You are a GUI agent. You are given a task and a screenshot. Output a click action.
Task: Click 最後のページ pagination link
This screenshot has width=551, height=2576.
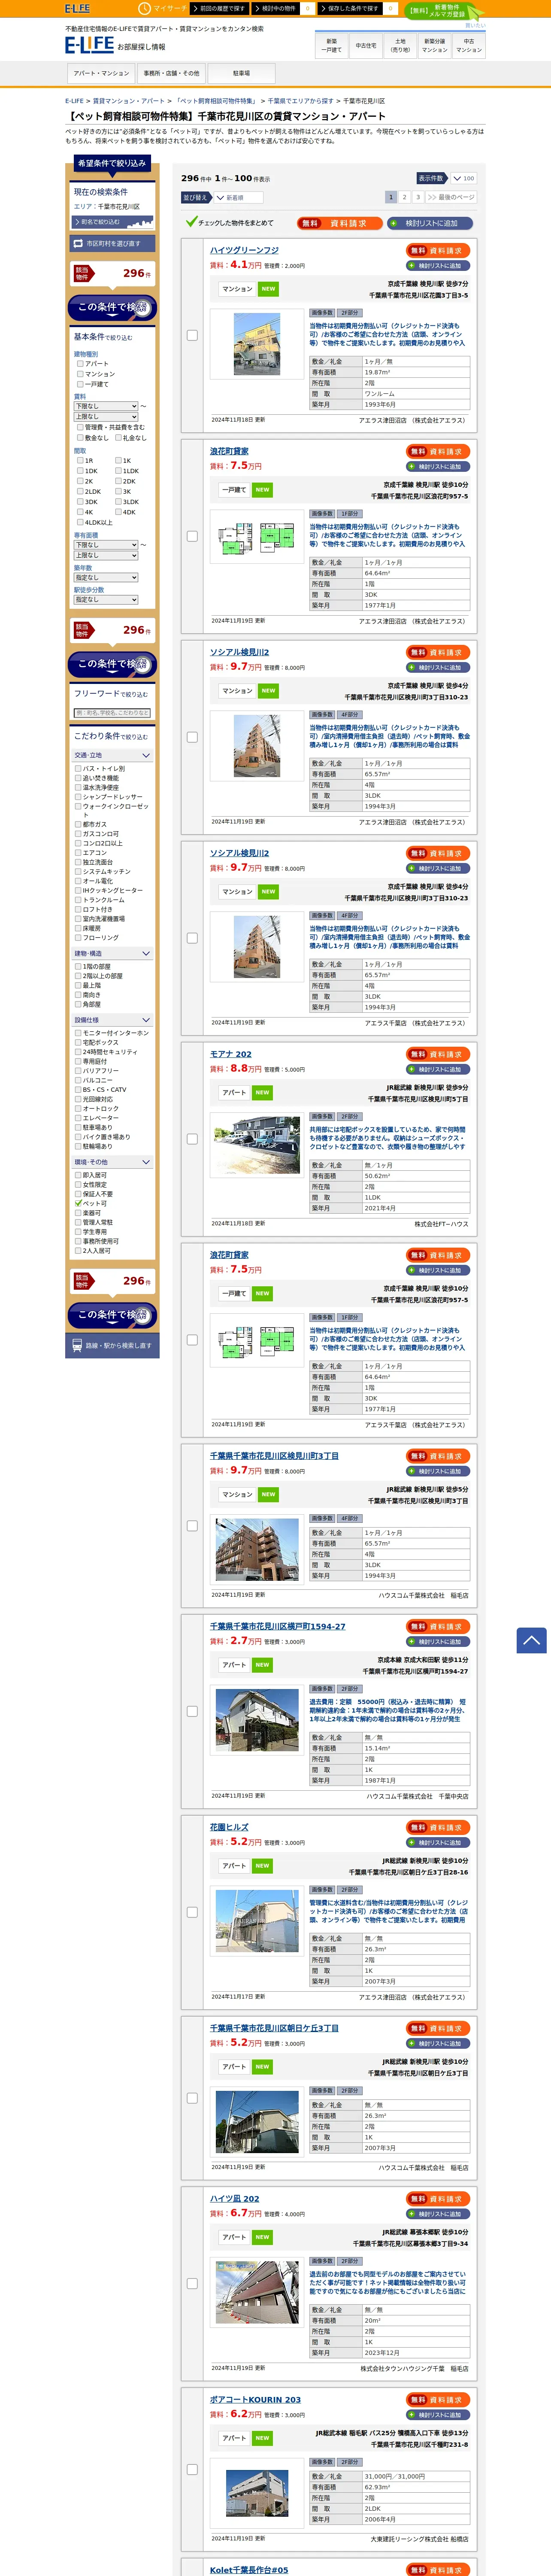tap(450, 198)
